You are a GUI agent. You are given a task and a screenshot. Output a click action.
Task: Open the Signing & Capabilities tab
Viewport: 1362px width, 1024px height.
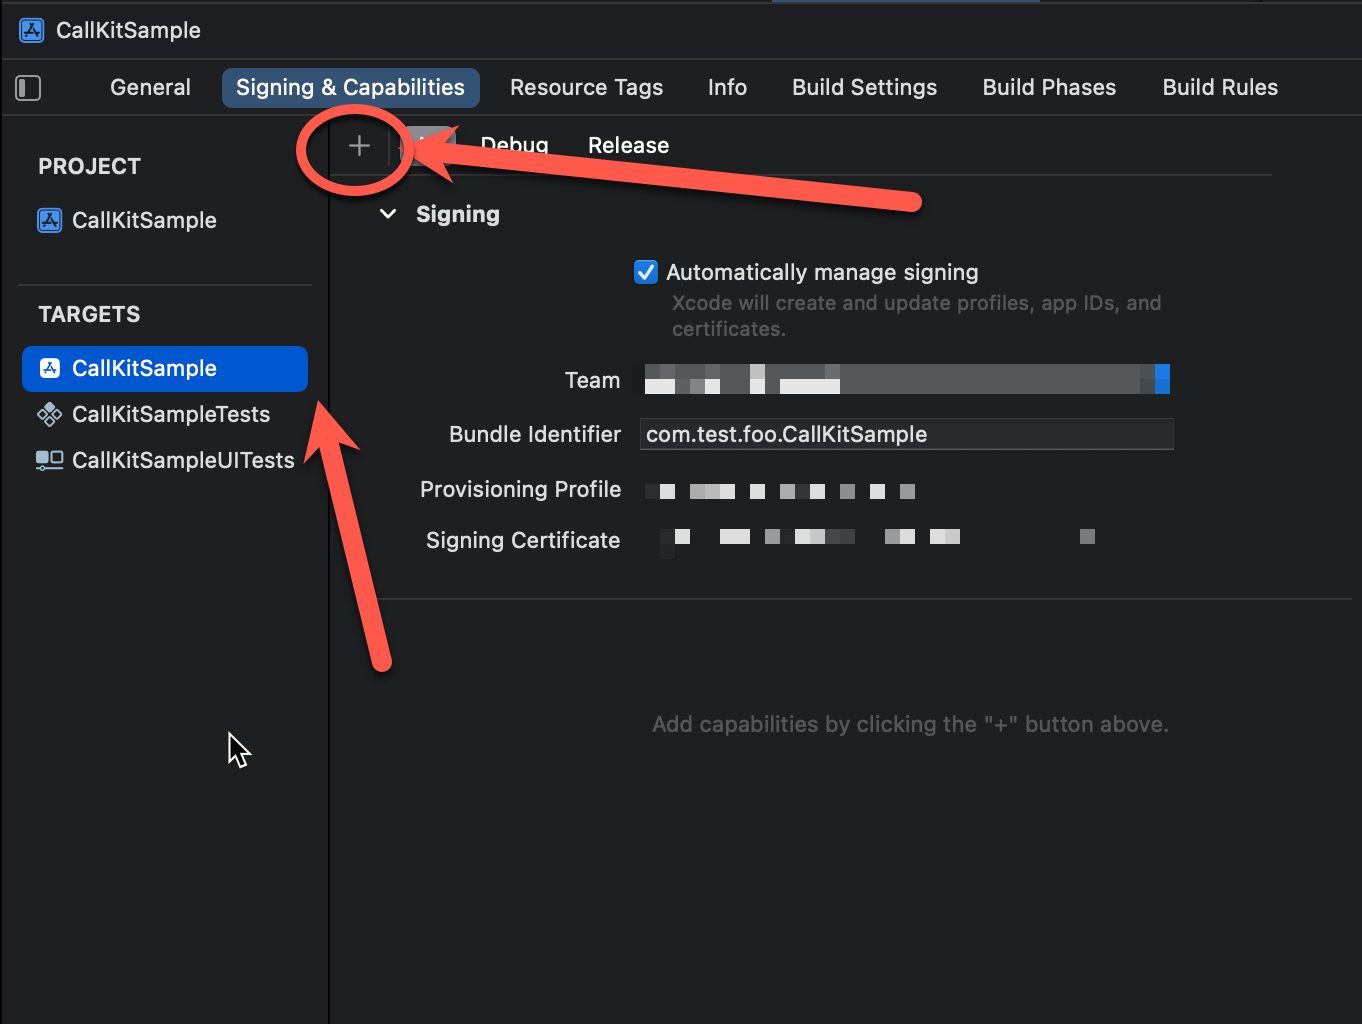point(350,87)
